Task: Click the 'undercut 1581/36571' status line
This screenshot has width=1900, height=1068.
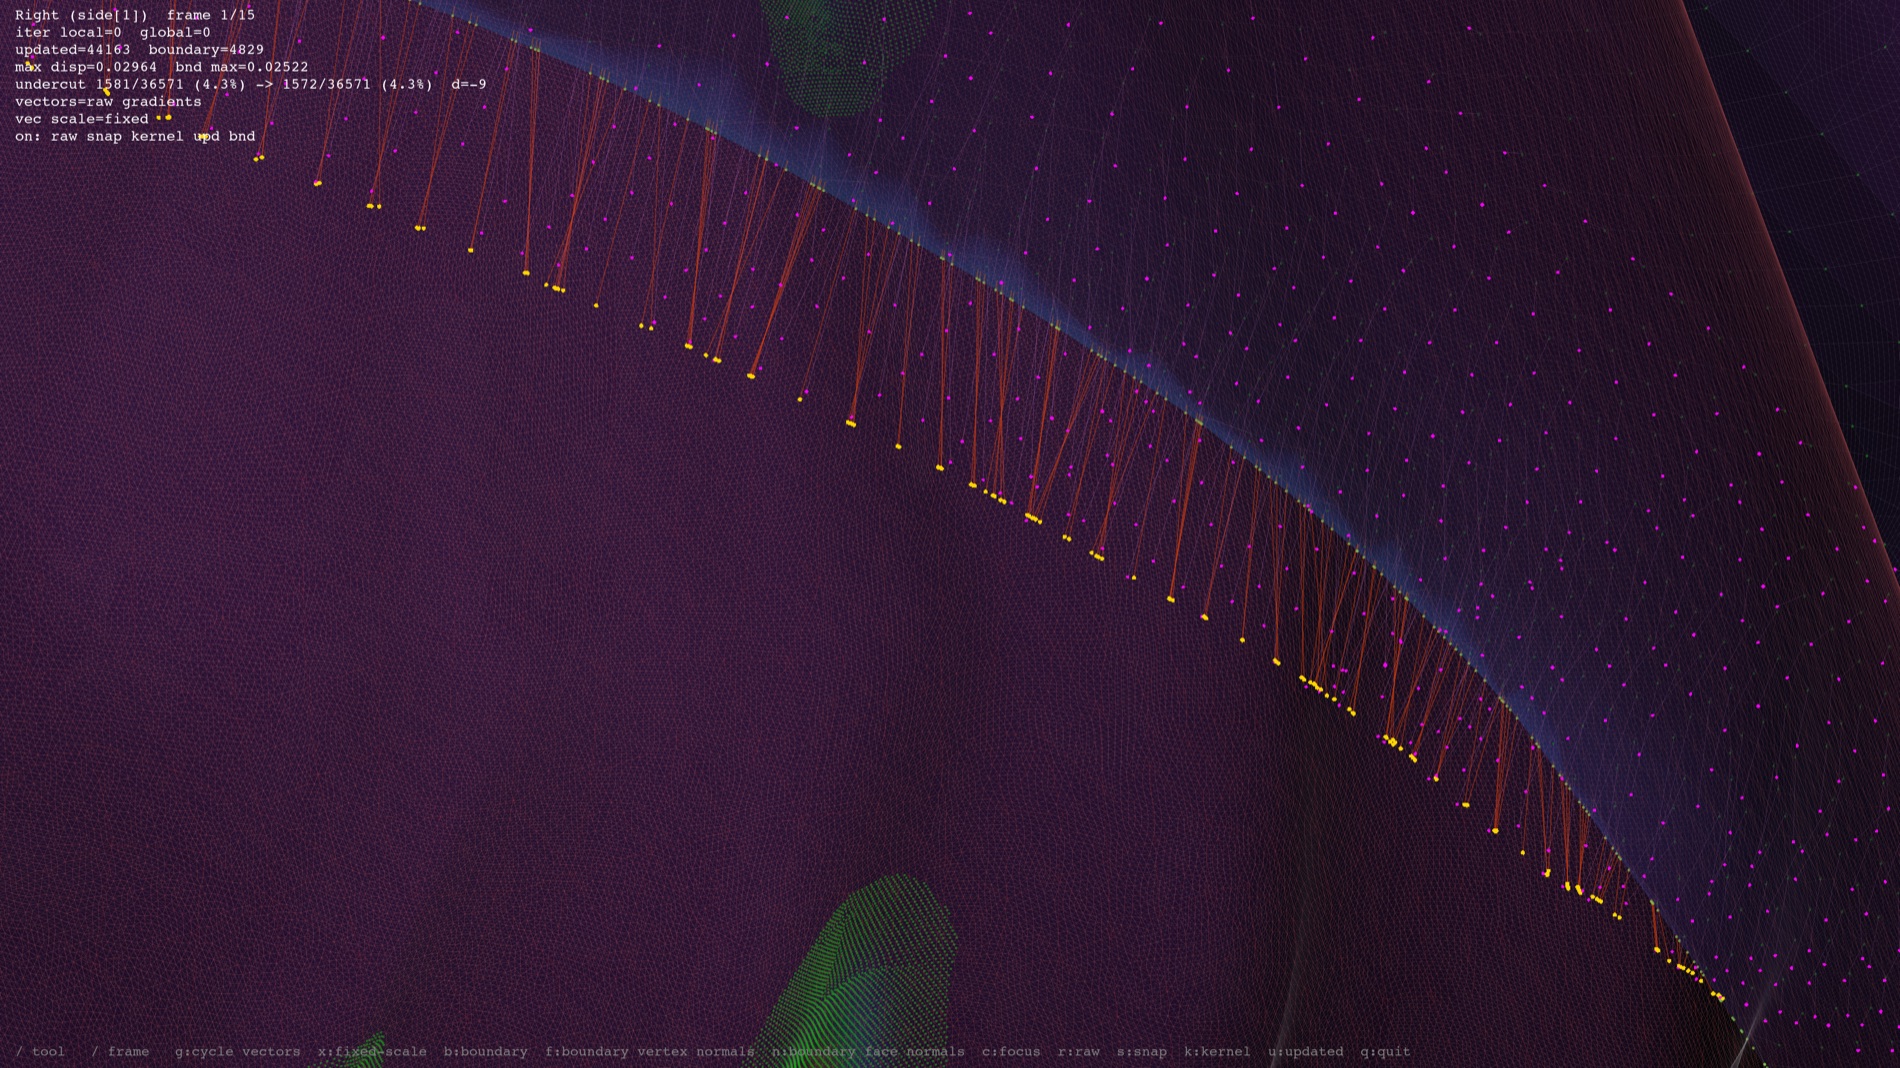Action: (x=250, y=84)
